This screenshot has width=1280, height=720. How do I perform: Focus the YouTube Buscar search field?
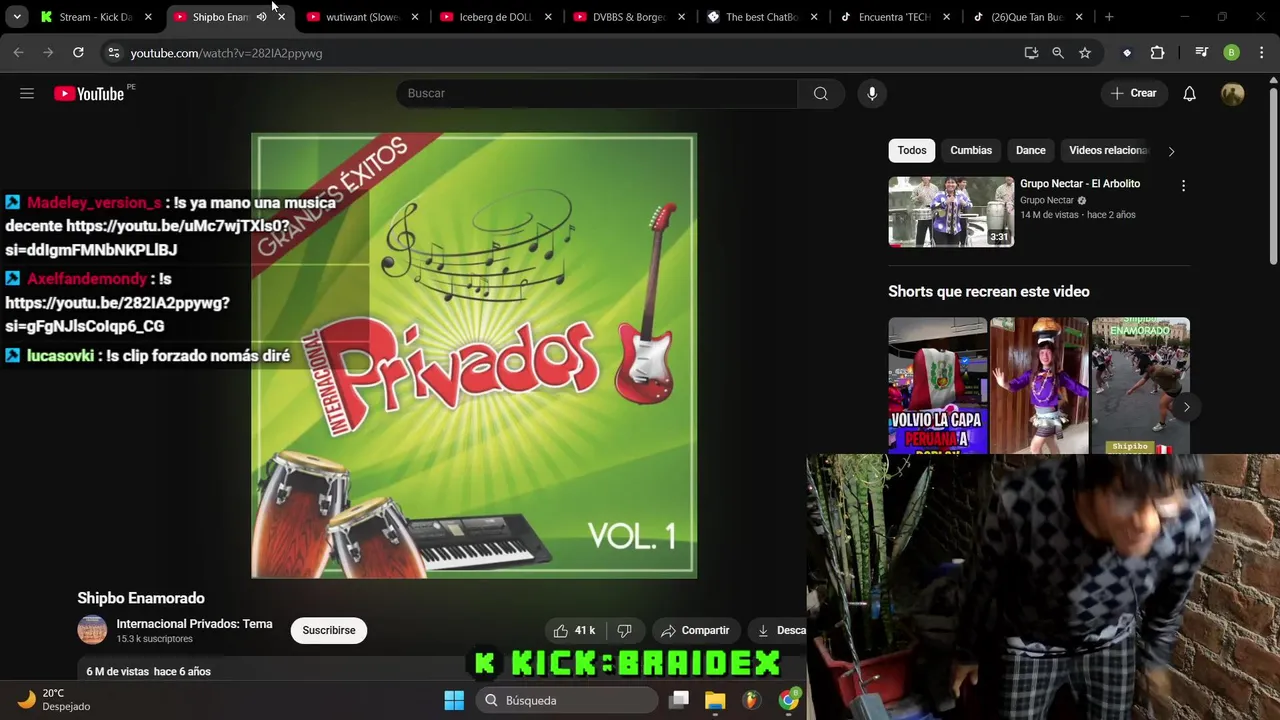597,93
